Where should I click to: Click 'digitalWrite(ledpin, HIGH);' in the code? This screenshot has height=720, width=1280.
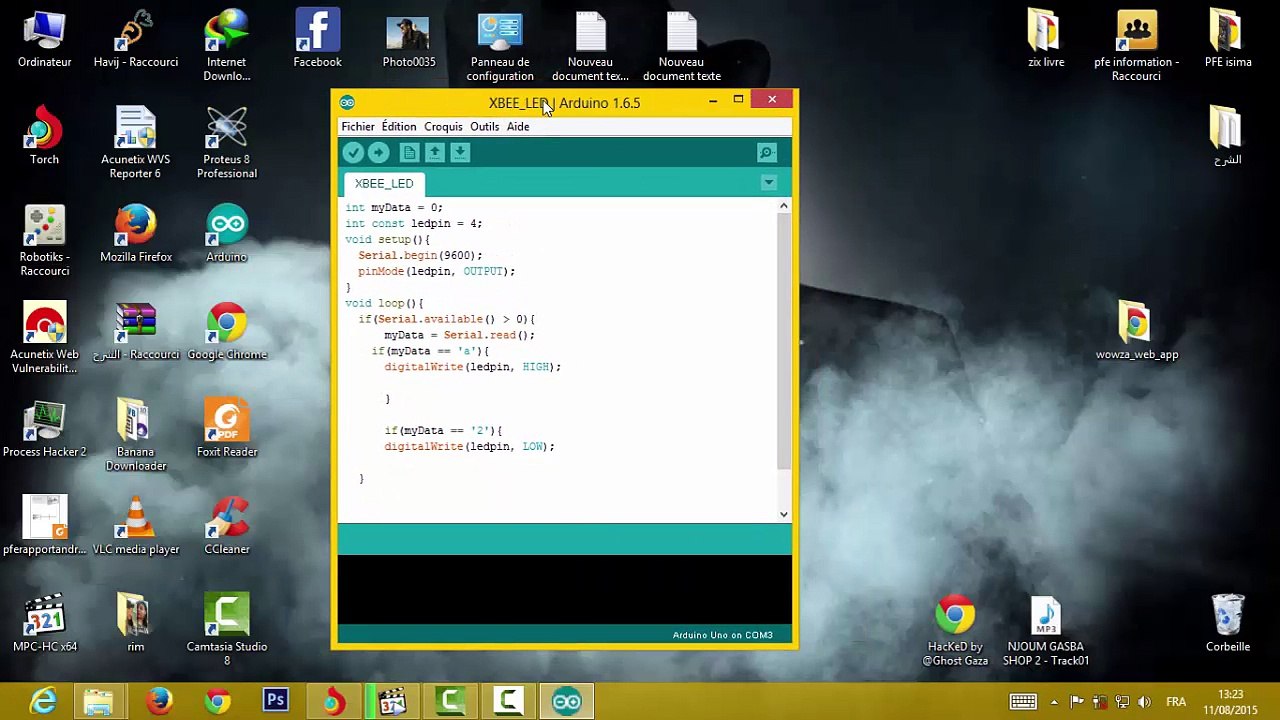472,367
